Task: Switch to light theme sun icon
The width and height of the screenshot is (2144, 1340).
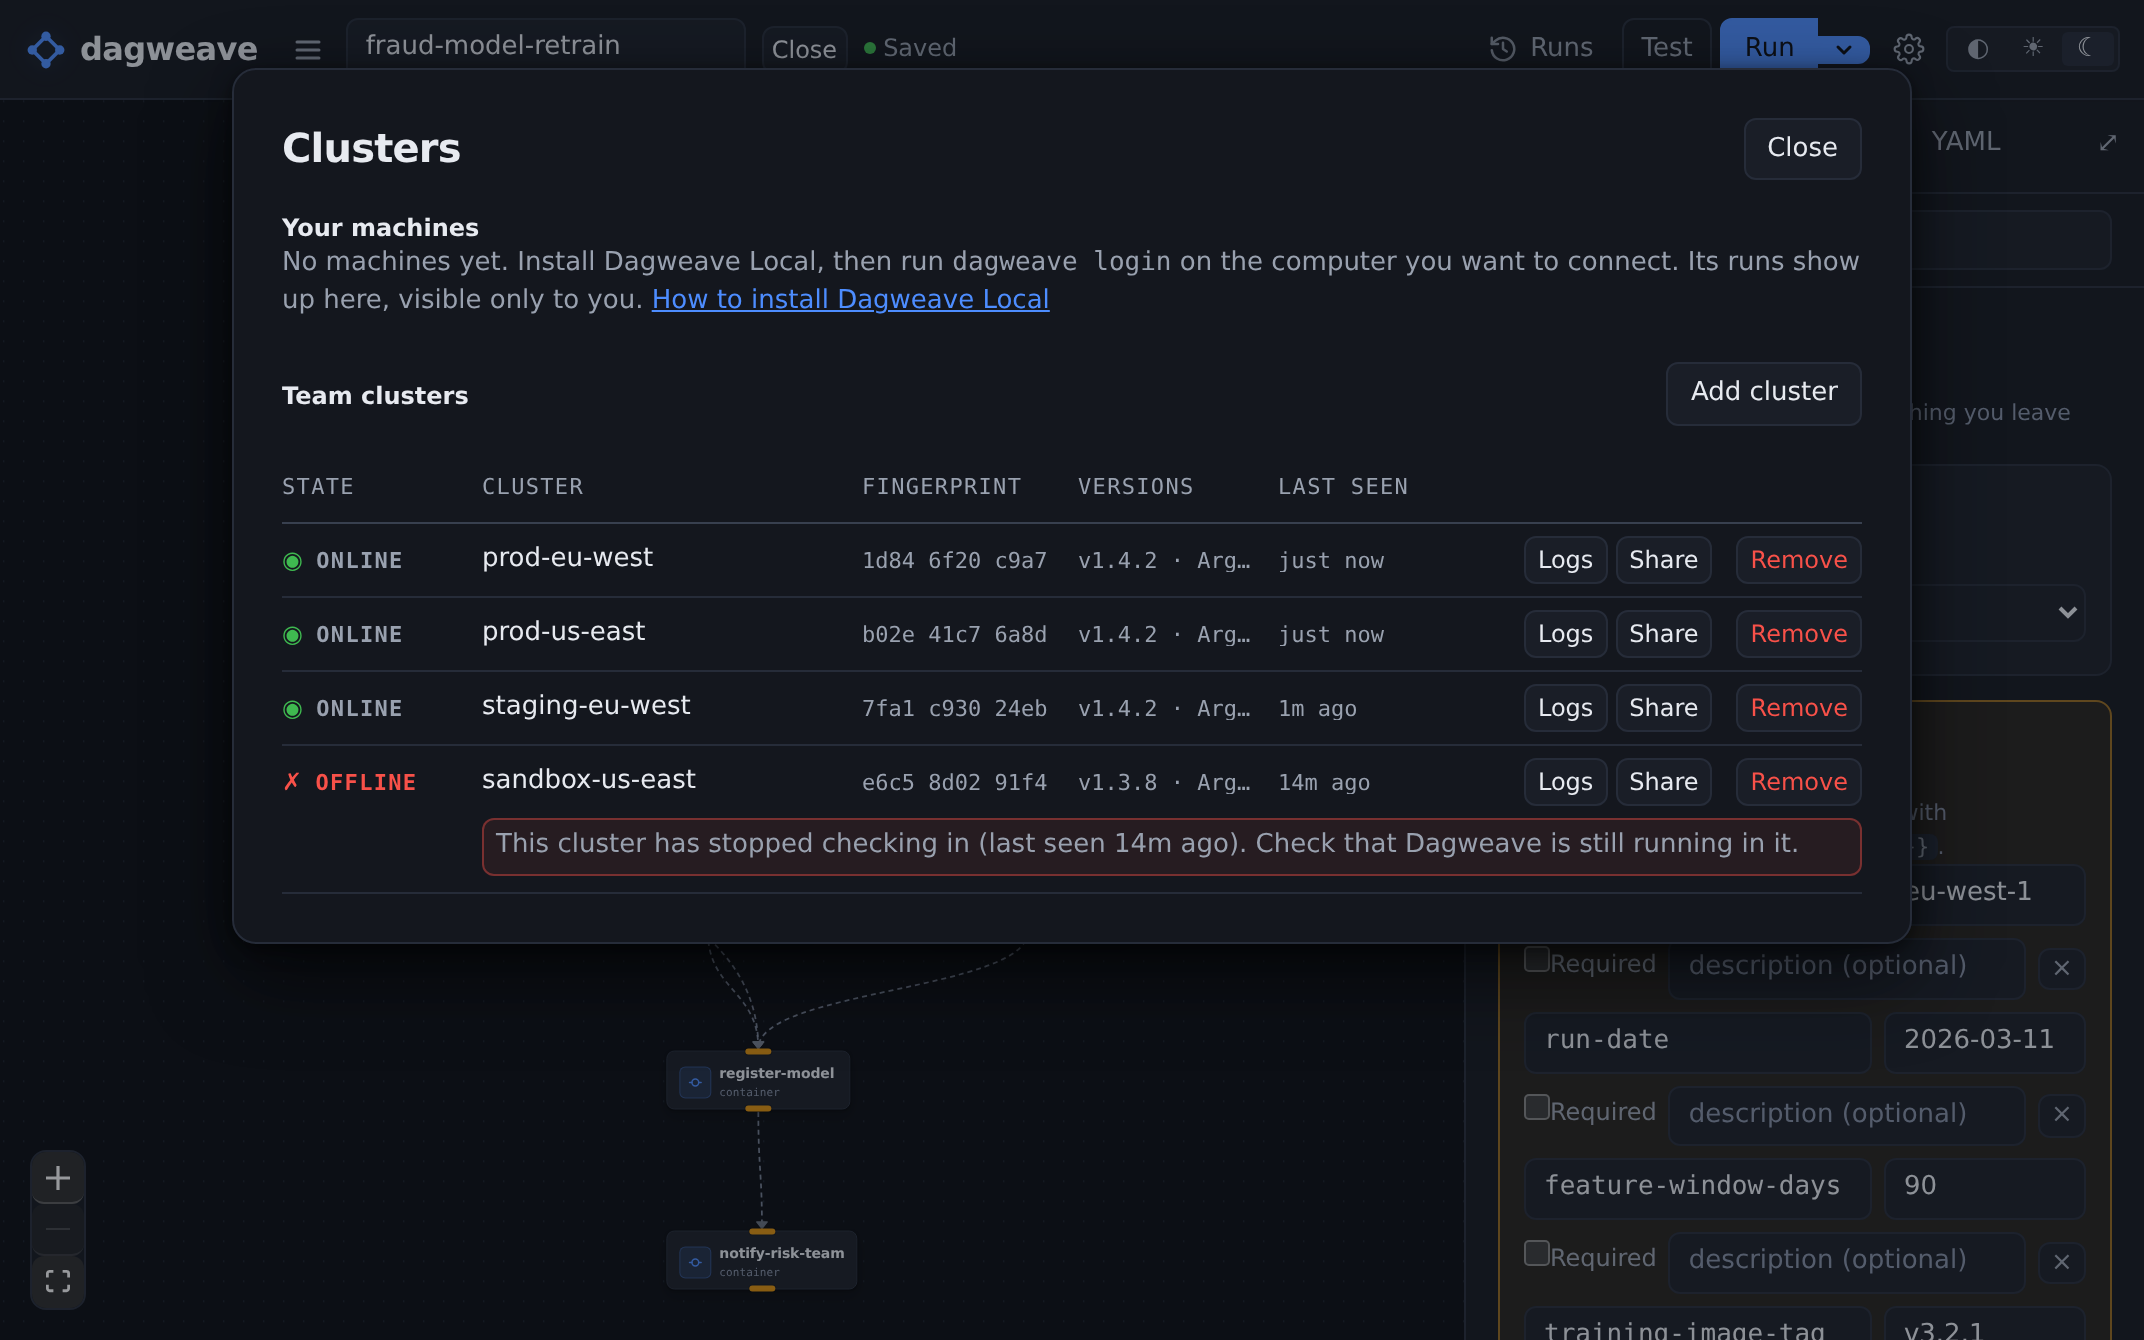Action: (2032, 47)
